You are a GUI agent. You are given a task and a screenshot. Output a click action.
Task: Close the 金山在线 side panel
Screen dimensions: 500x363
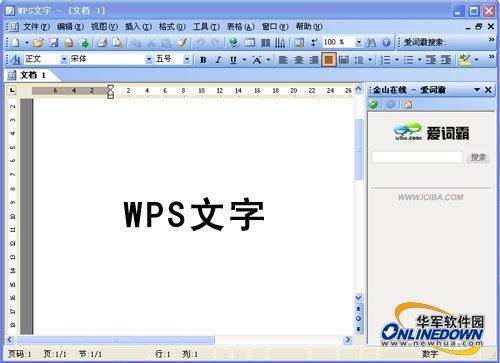488,89
